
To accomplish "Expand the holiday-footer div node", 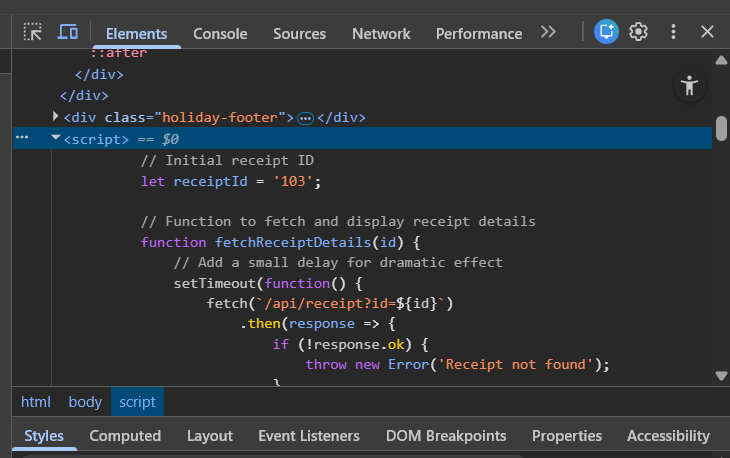I will 55,116.
